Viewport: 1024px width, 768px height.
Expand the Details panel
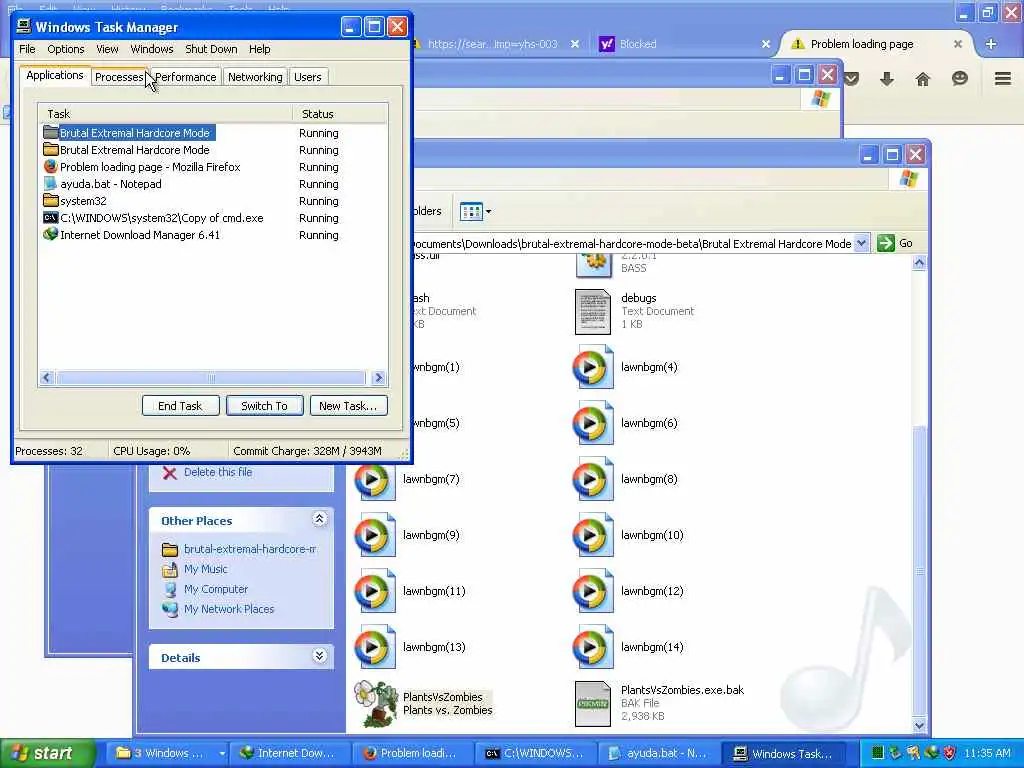(319, 656)
